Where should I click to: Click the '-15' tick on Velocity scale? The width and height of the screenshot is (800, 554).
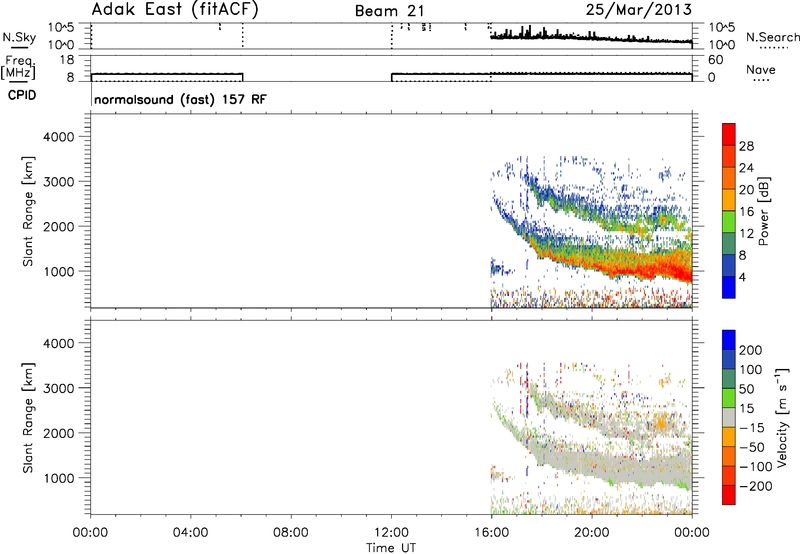[x=752, y=427]
